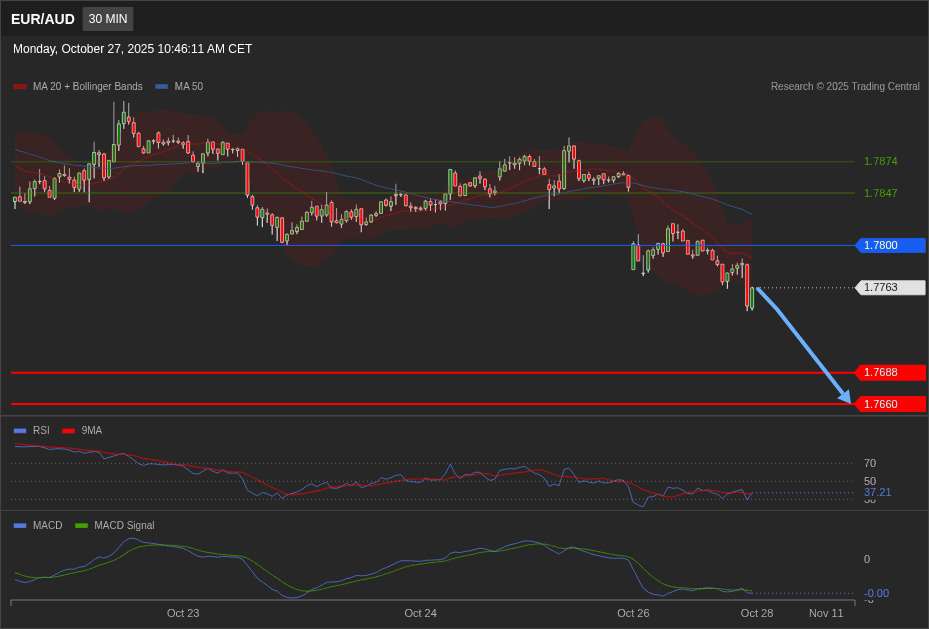The width and height of the screenshot is (929, 629).
Task: Click the 9MA red legend marker
Action: 68,431
